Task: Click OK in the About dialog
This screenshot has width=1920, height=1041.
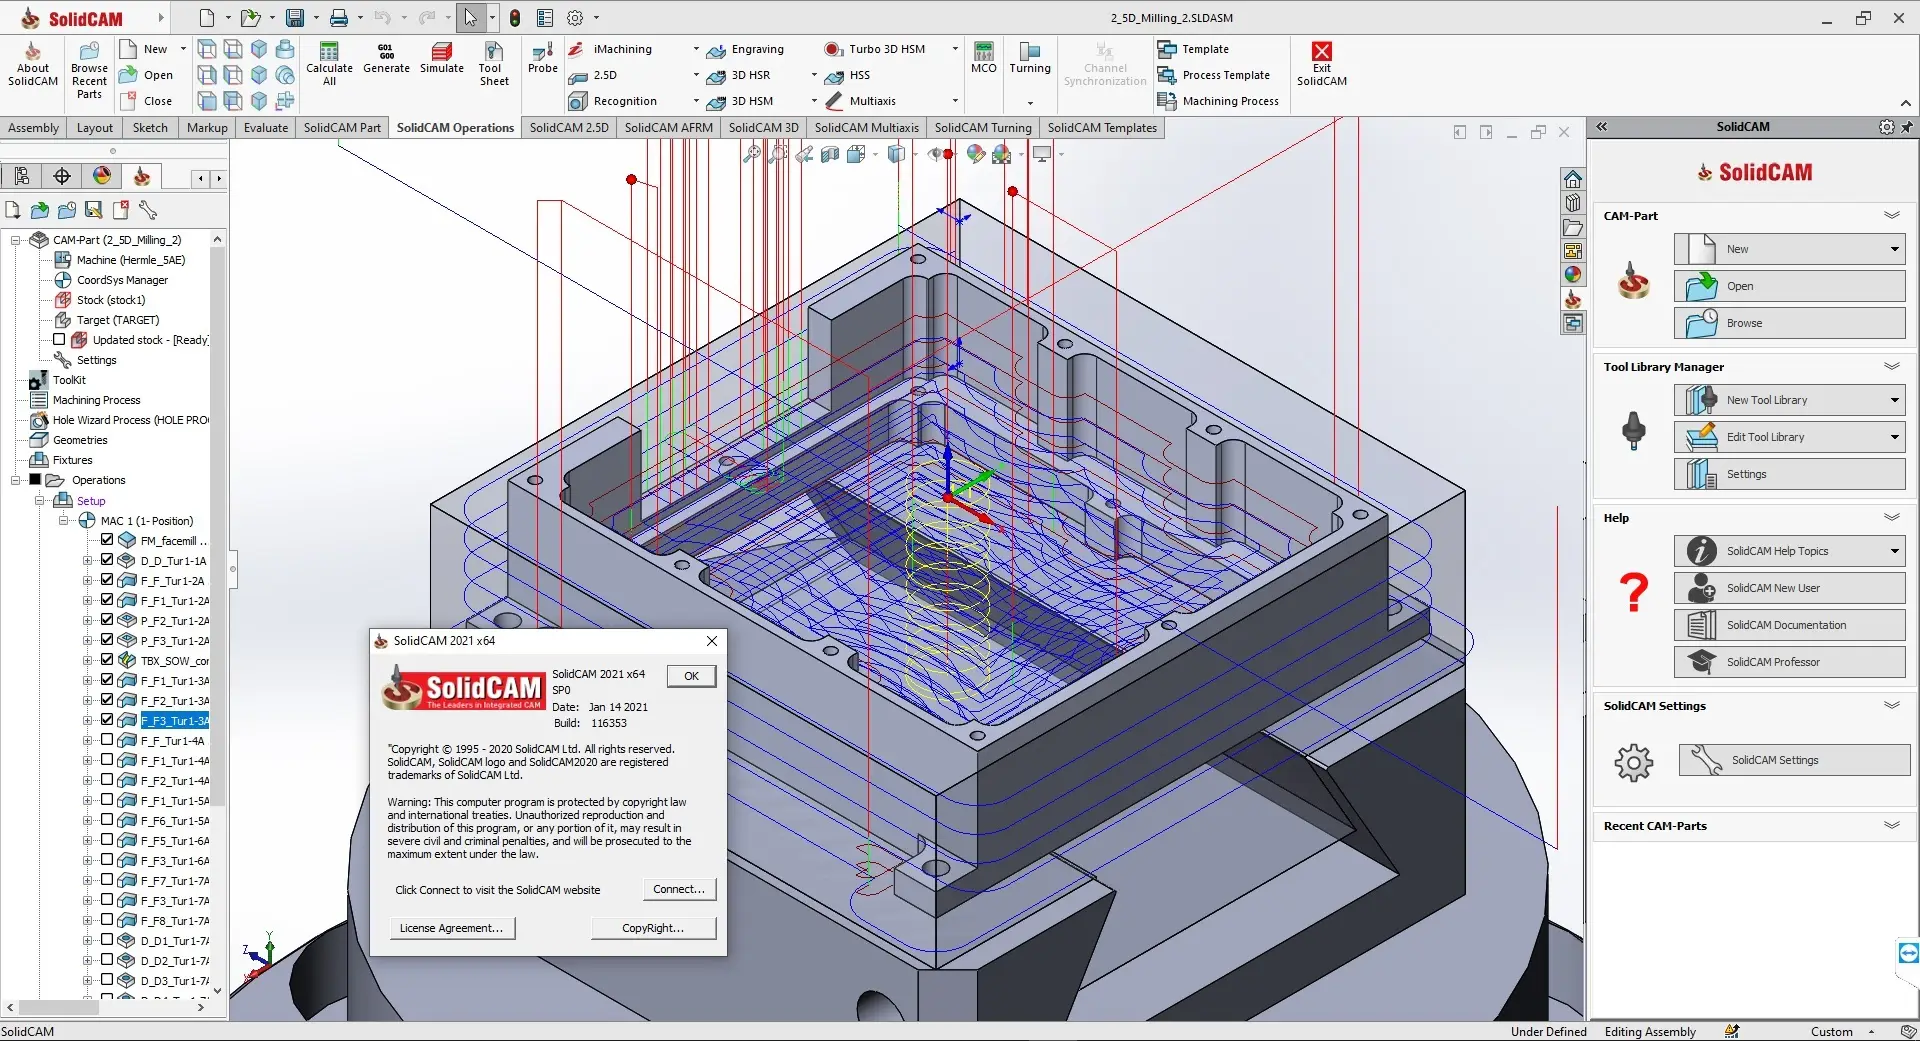Action: [x=691, y=676]
